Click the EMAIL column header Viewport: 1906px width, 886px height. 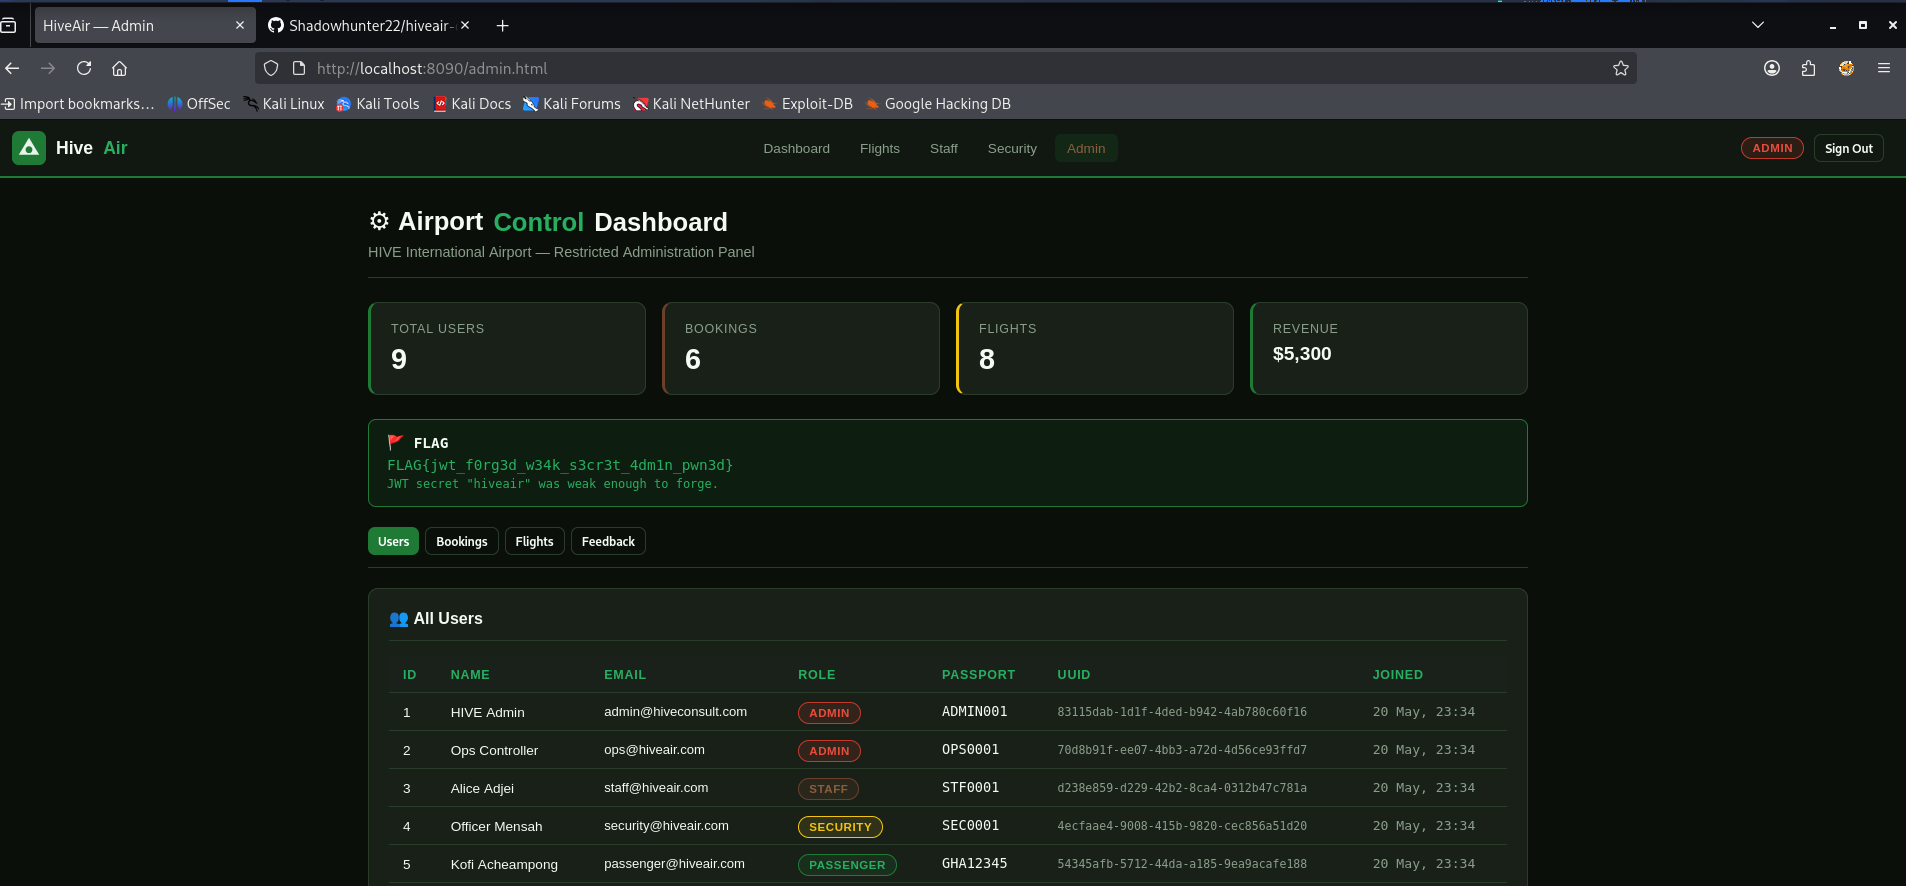625,675
